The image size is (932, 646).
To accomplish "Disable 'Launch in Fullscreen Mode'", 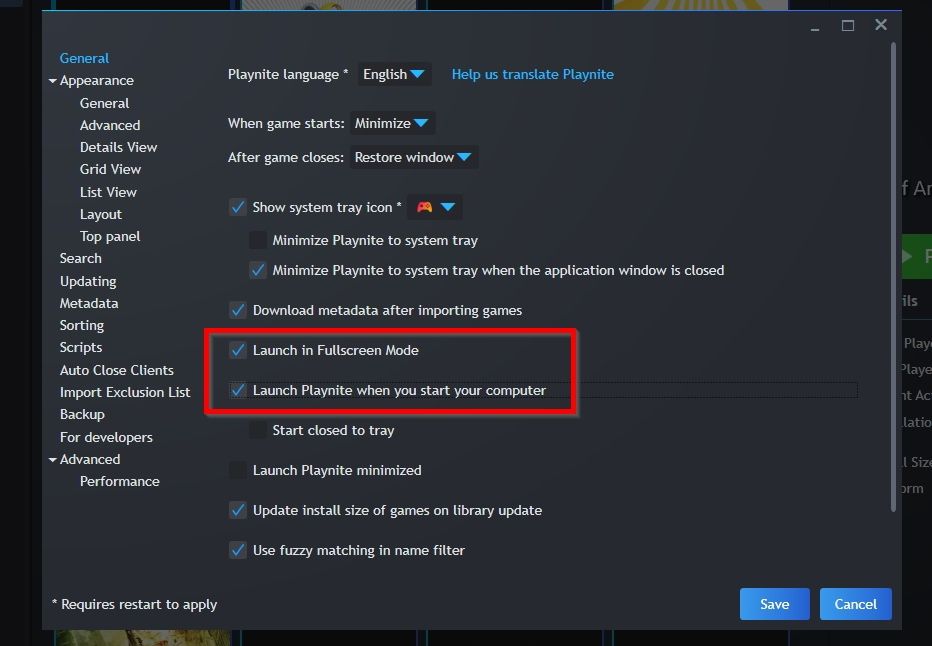I will pyautogui.click(x=238, y=350).
